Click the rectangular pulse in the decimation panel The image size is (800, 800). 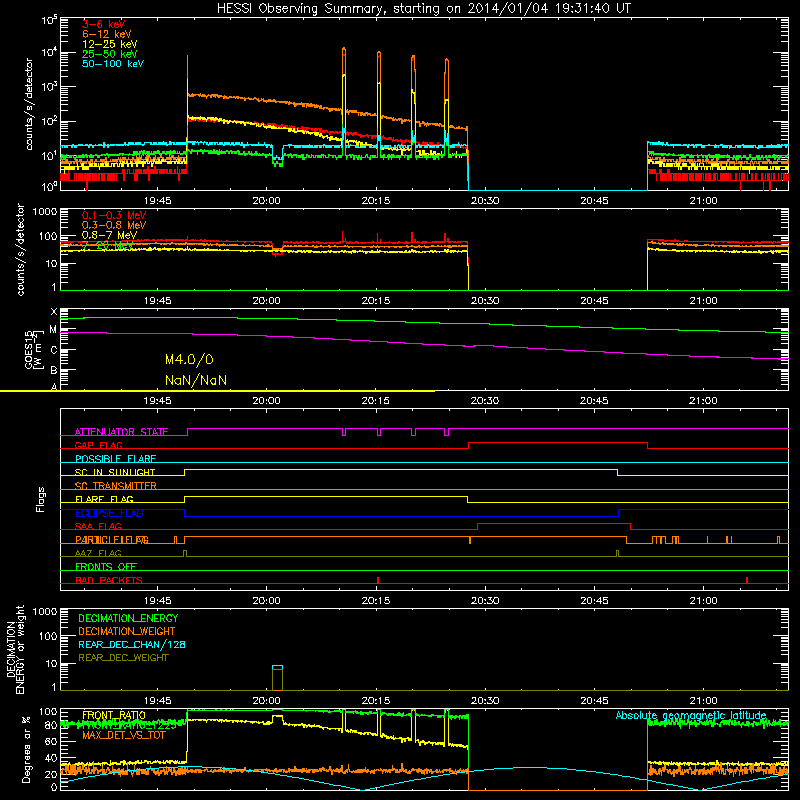click(277, 678)
